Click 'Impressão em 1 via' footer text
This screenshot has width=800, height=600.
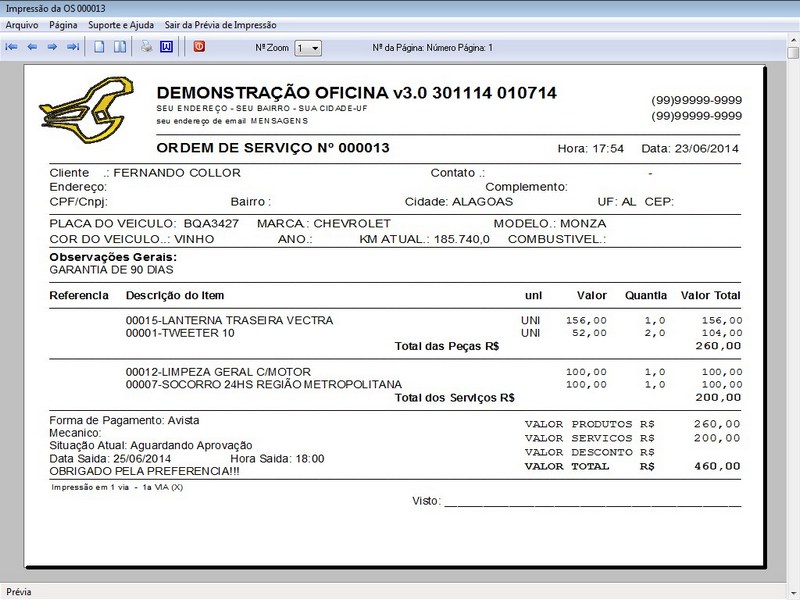tap(90, 487)
